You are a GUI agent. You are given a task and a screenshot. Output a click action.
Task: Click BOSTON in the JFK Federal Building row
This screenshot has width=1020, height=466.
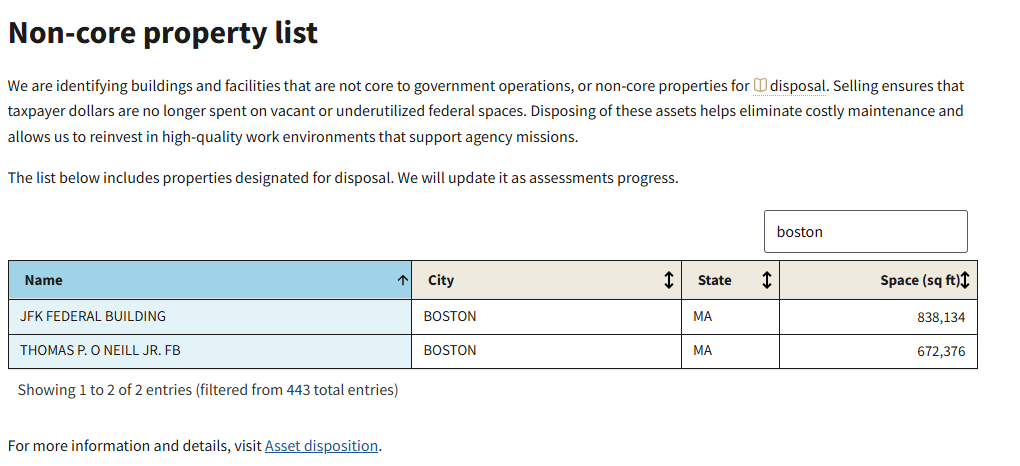pos(450,316)
